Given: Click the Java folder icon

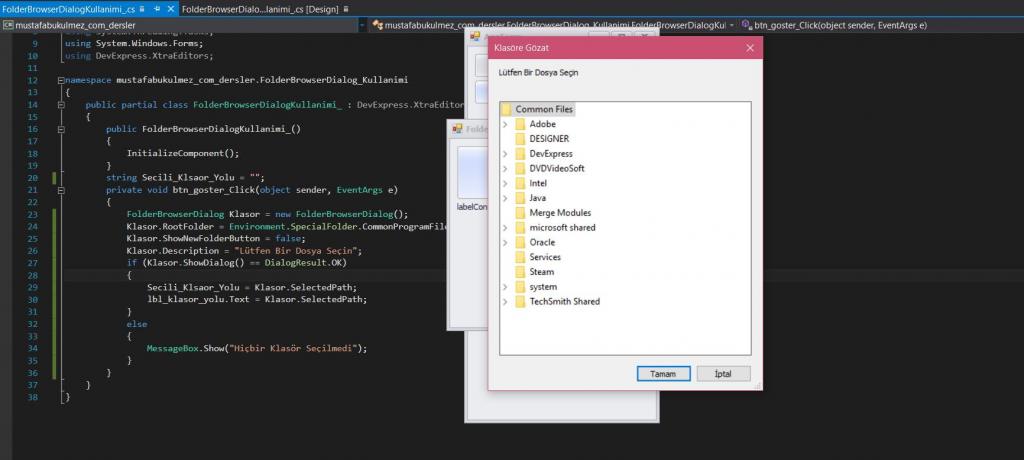Looking at the screenshot, I should [520, 198].
